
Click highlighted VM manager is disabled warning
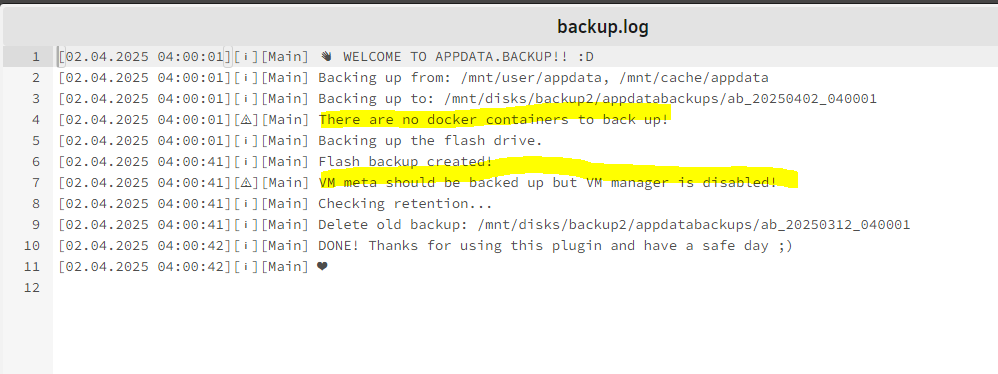547,183
